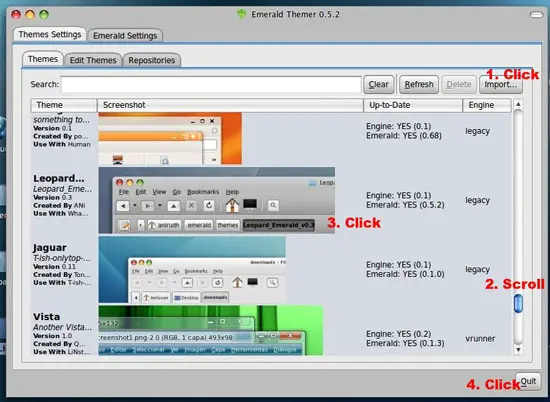Image resolution: width=550 pixels, height=402 pixels.
Task: Click the greyed-out Delete button
Action: point(459,85)
